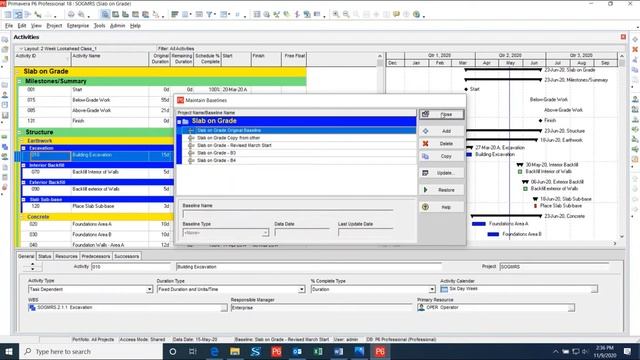Click the Filter toolbar icon
Viewport: 640px width, 360px height.
click(x=209, y=15)
